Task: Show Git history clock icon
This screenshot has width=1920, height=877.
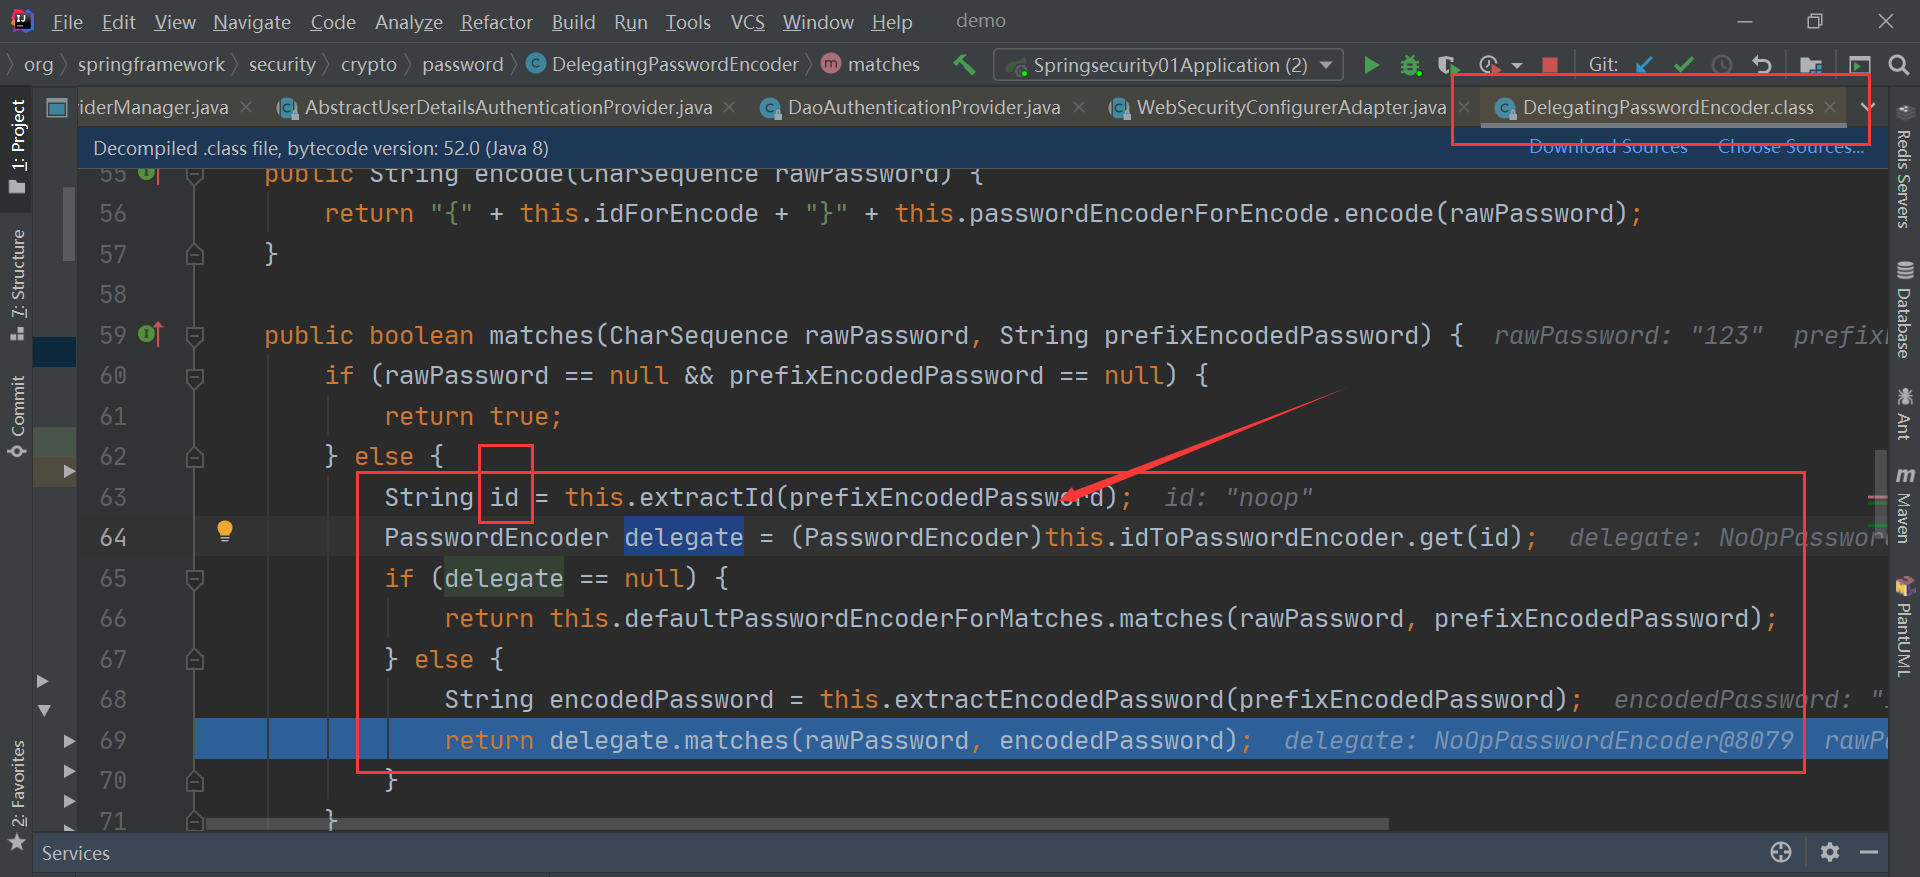Action: (x=1722, y=65)
